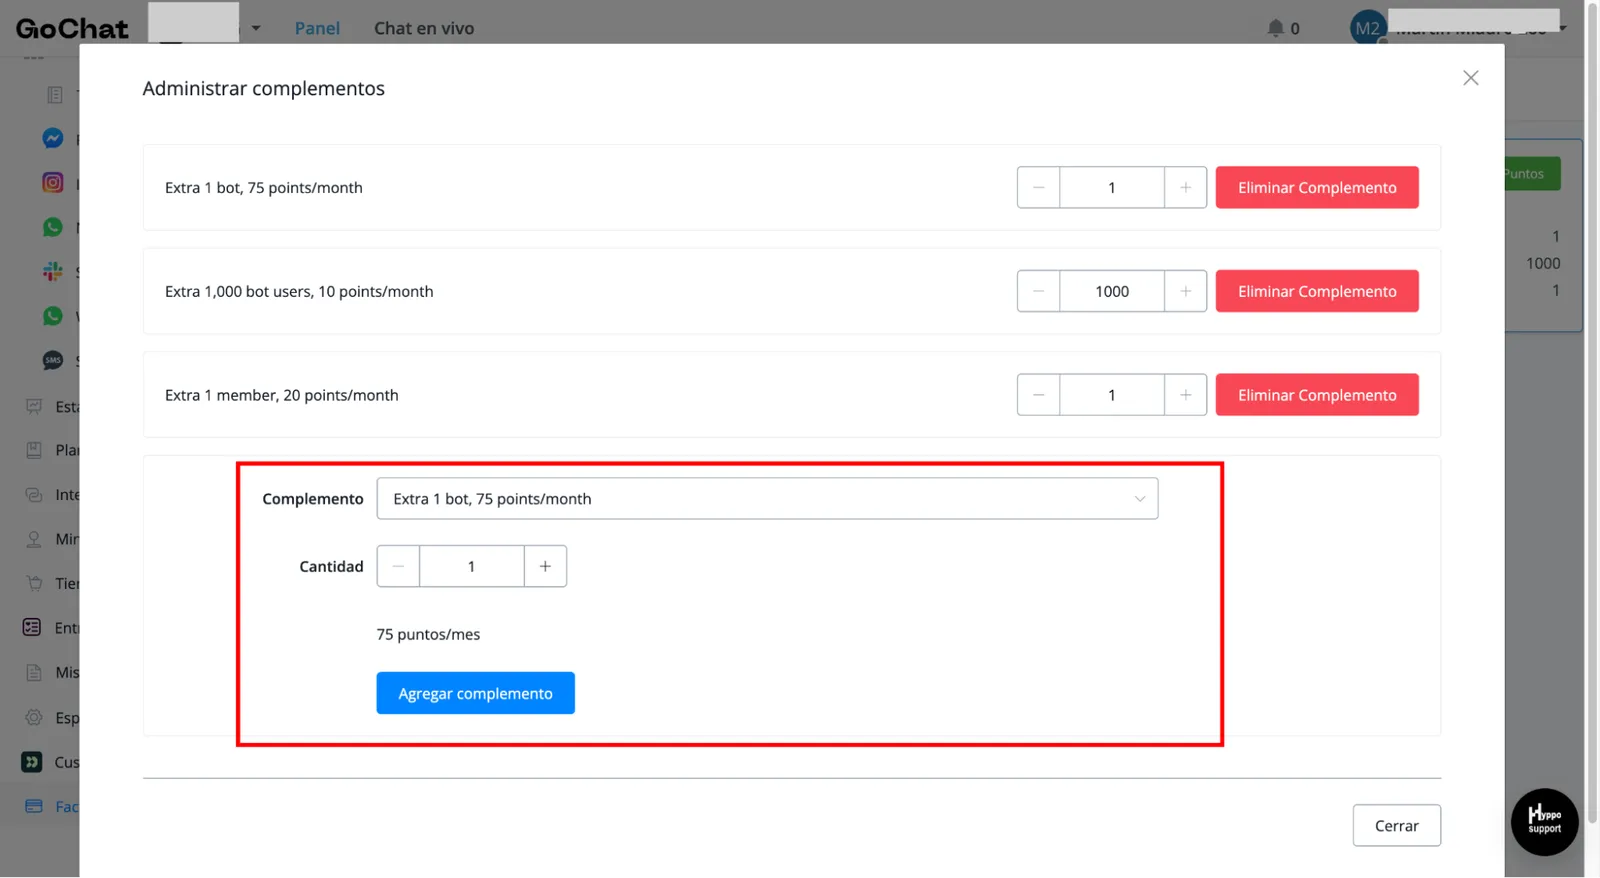Click the shopping cart sidebar icon

coord(34,583)
